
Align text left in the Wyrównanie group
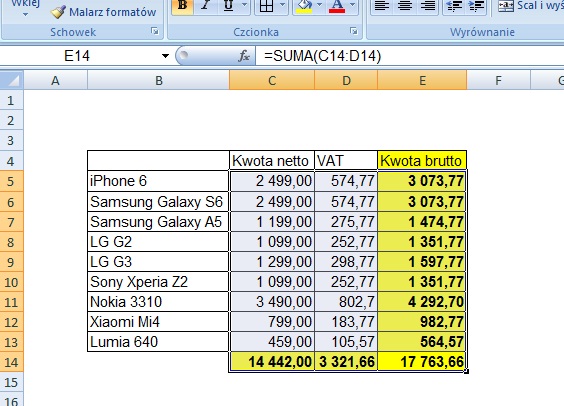click(x=382, y=6)
